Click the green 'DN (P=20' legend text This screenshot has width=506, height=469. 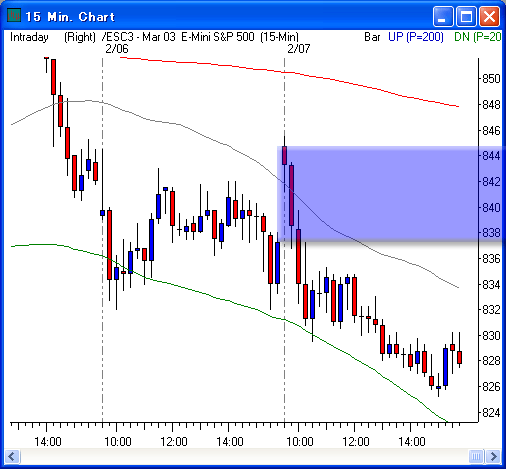[478, 37]
